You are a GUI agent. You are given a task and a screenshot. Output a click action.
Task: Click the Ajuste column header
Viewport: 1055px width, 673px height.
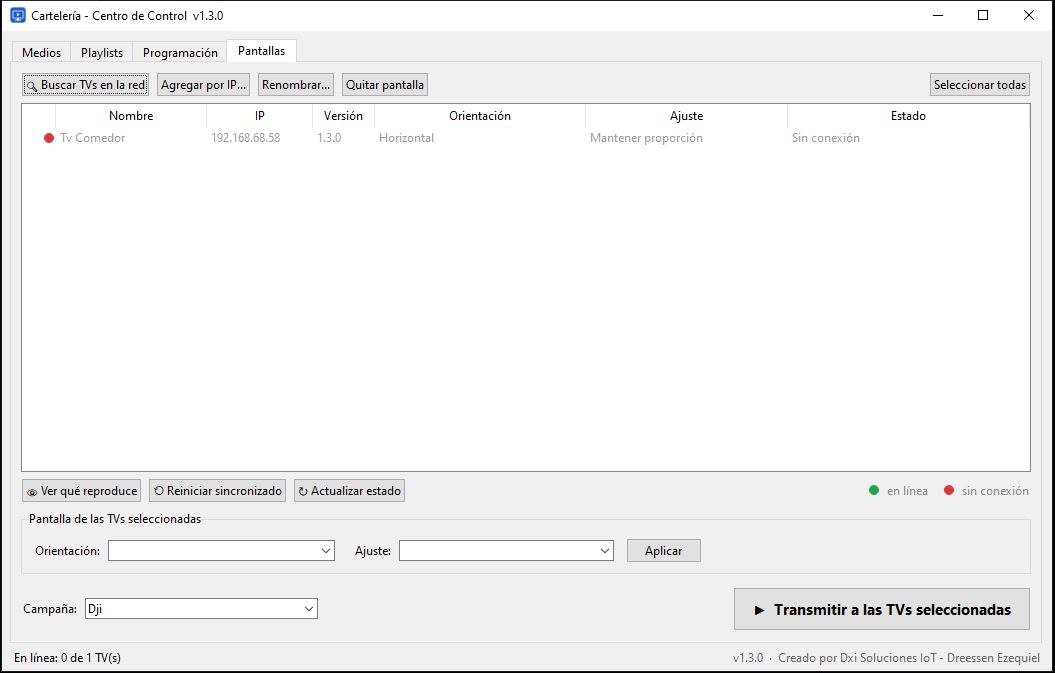coord(686,116)
